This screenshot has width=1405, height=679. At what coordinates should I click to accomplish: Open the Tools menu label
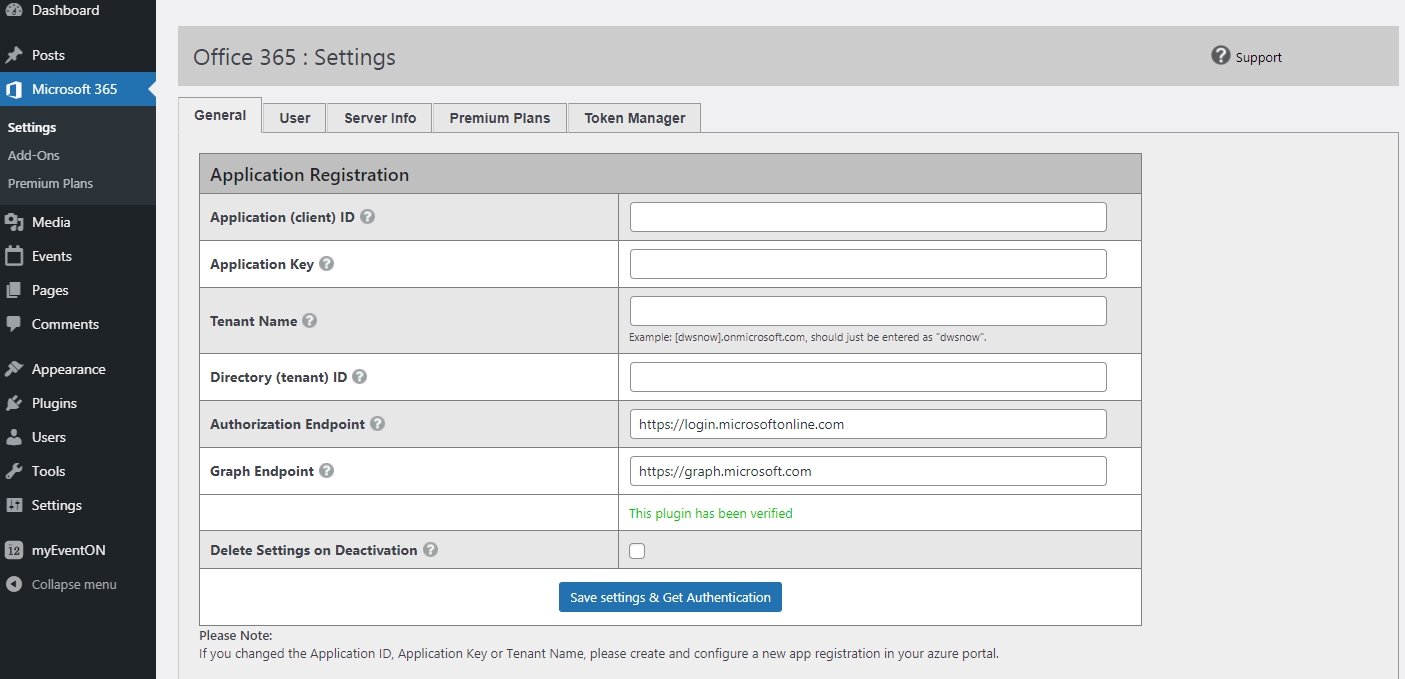pyautogui.click(x=48, y=471)
